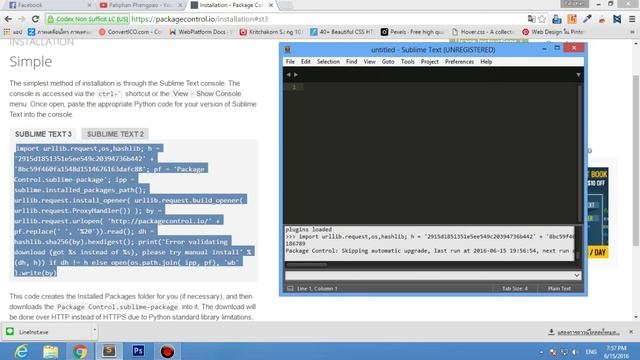
Task: Toggle the panel switcher icon in status bar
Action: 290,289
